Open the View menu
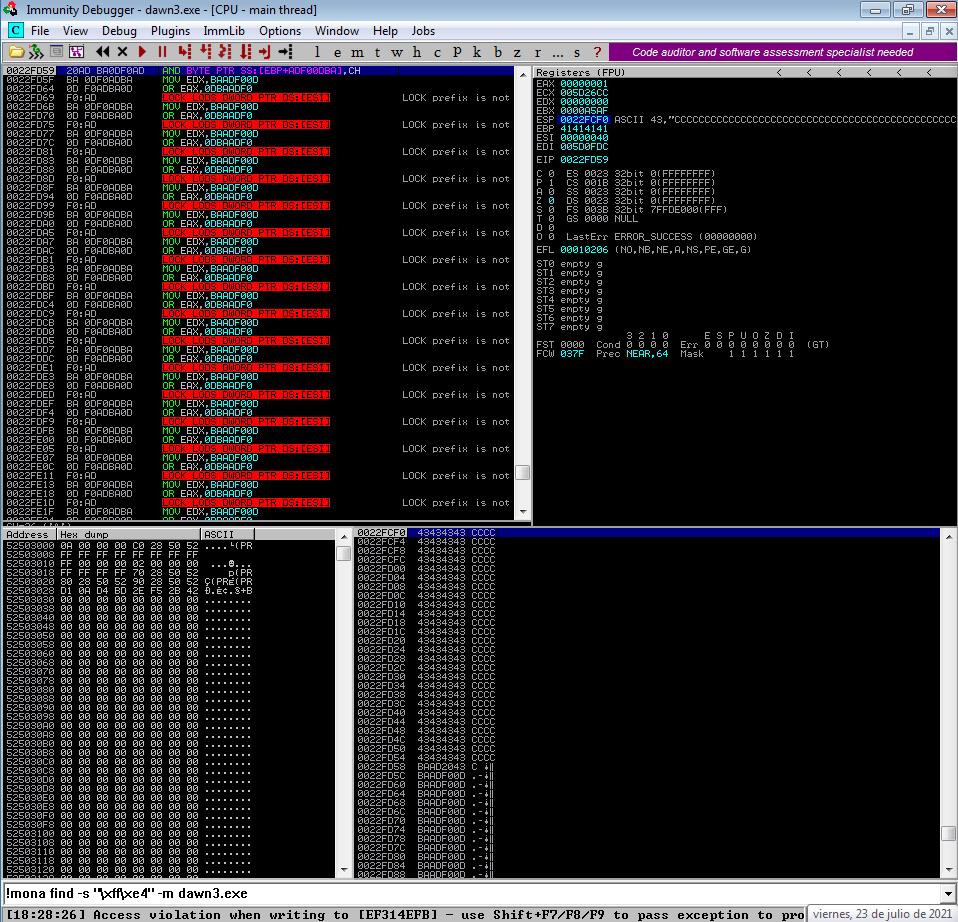Viewport: 958px width, 922px height. click(x=75, y=31)
